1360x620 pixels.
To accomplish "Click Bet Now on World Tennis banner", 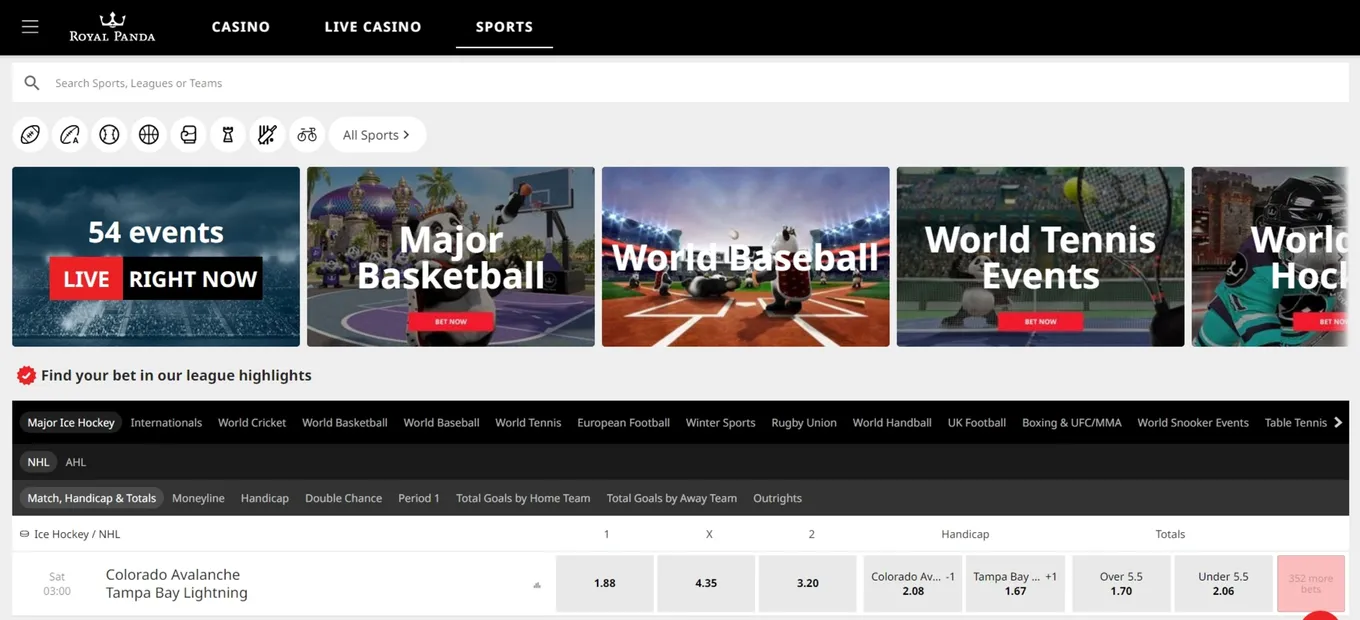I will tap(1040, 321).
